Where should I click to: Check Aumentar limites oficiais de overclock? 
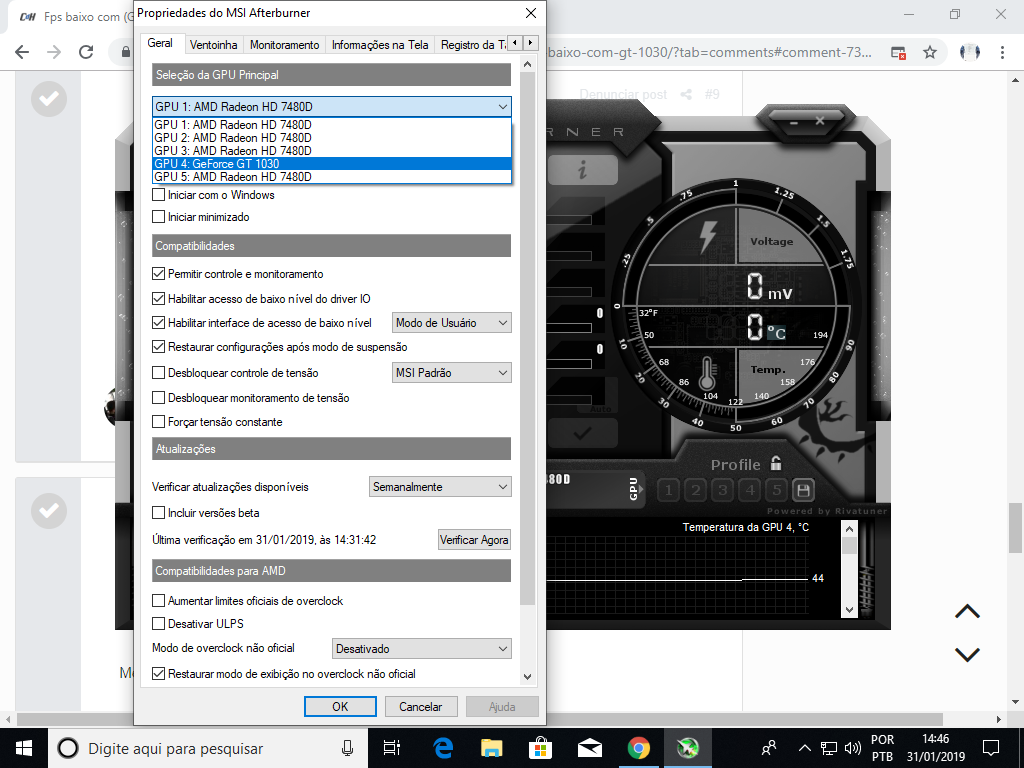158,600
